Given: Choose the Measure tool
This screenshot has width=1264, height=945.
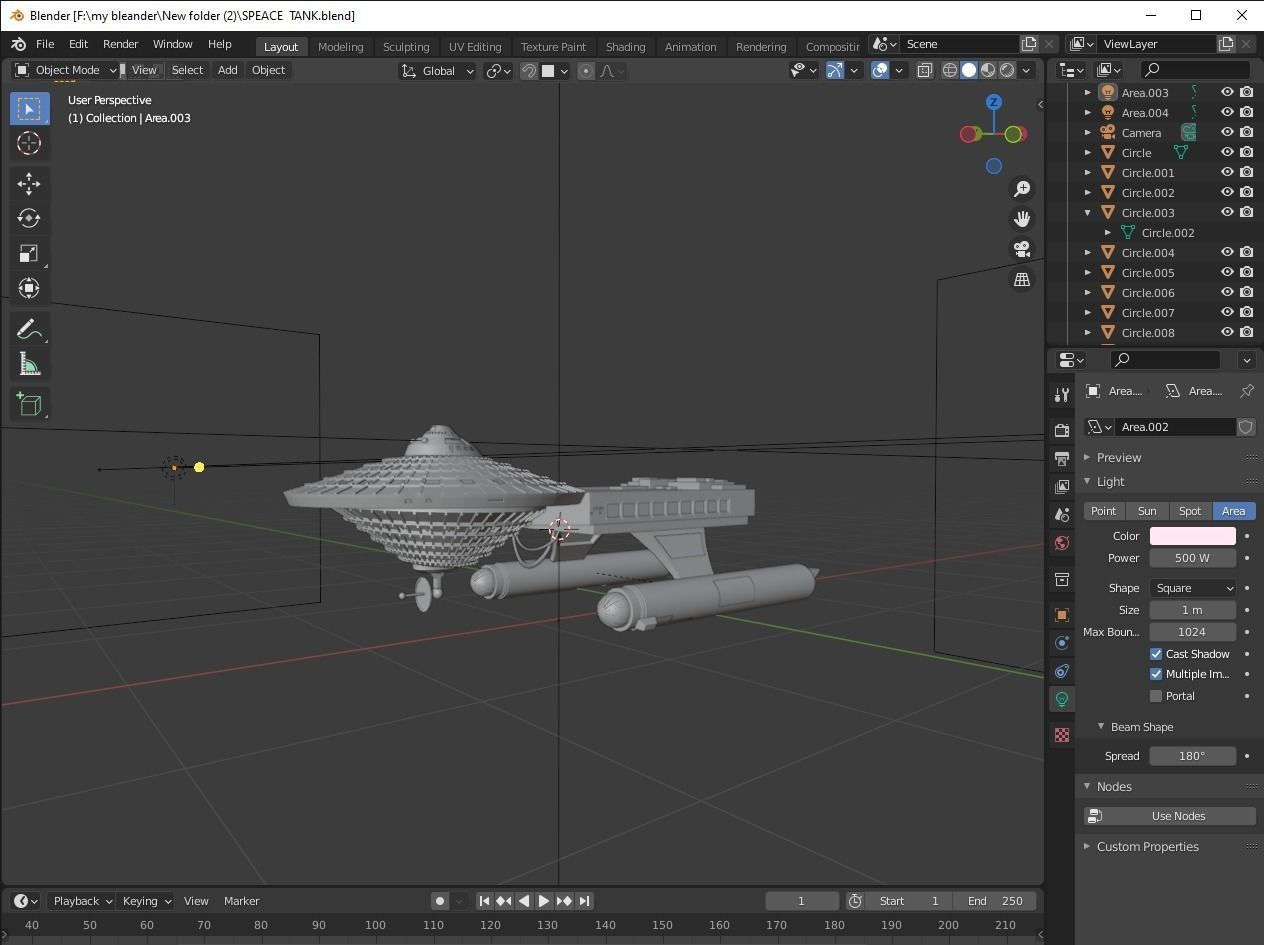Looking at the screenshot, I should pos(29,365).
